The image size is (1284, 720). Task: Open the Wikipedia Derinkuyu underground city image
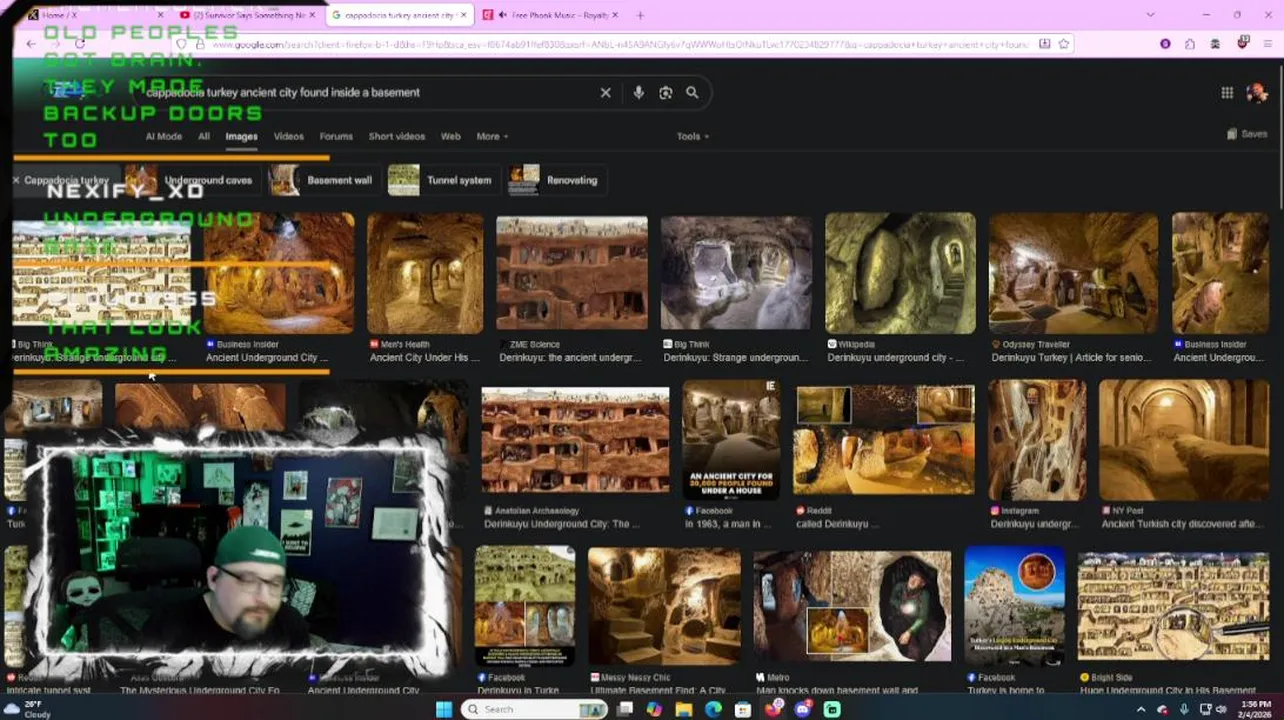point(900,273)
